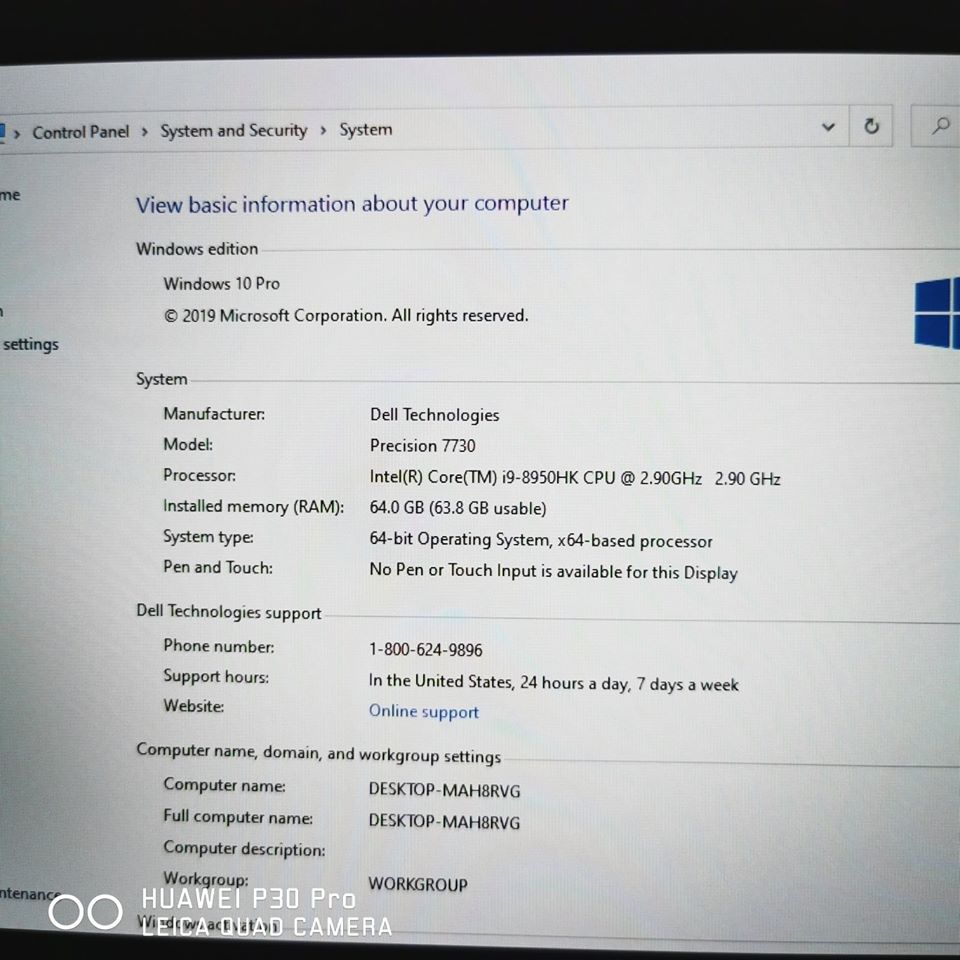Viewport: 960px width, 960px height.
Task: Expand chevron before Control Panel breadcrumb
Action: (x=17, y=133)
